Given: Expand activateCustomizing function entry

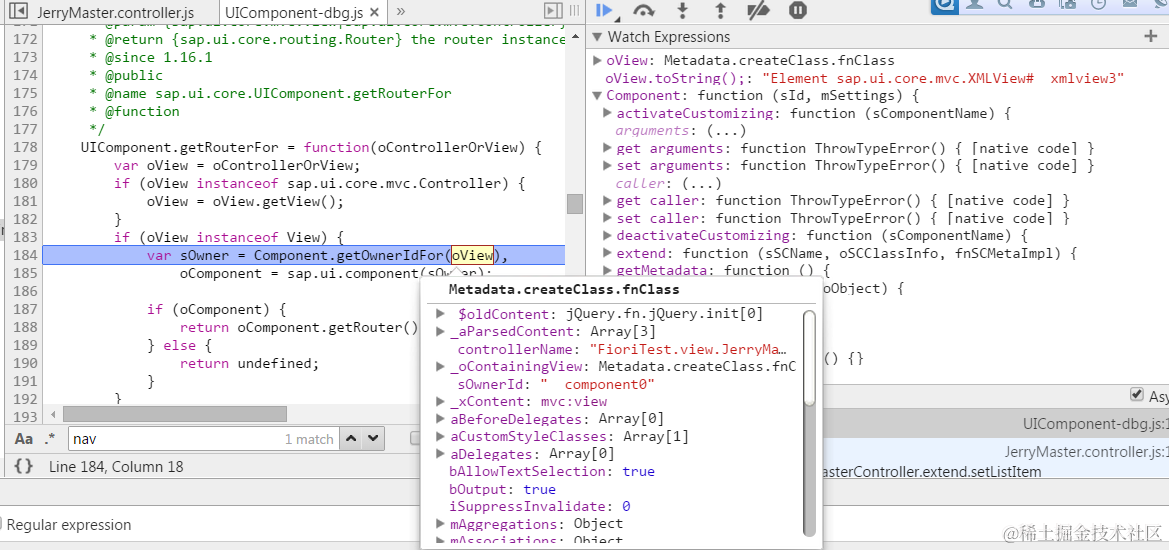Looking at the screenshot, I should pos(607,113).
